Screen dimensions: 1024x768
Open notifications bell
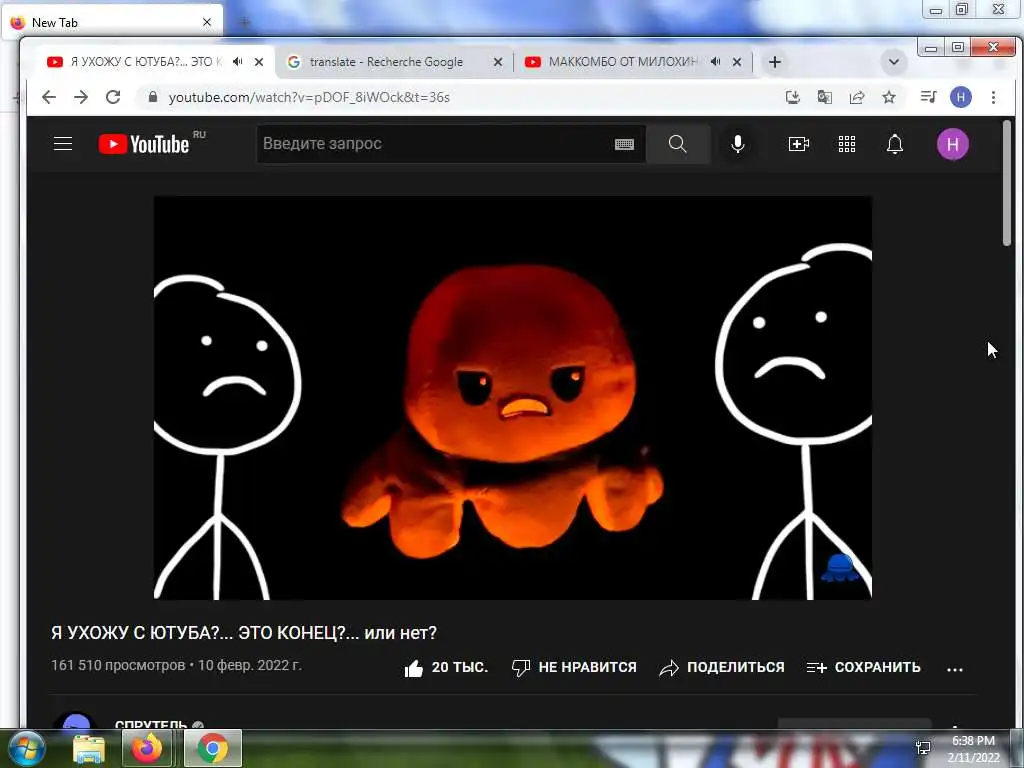coord(895,144)
